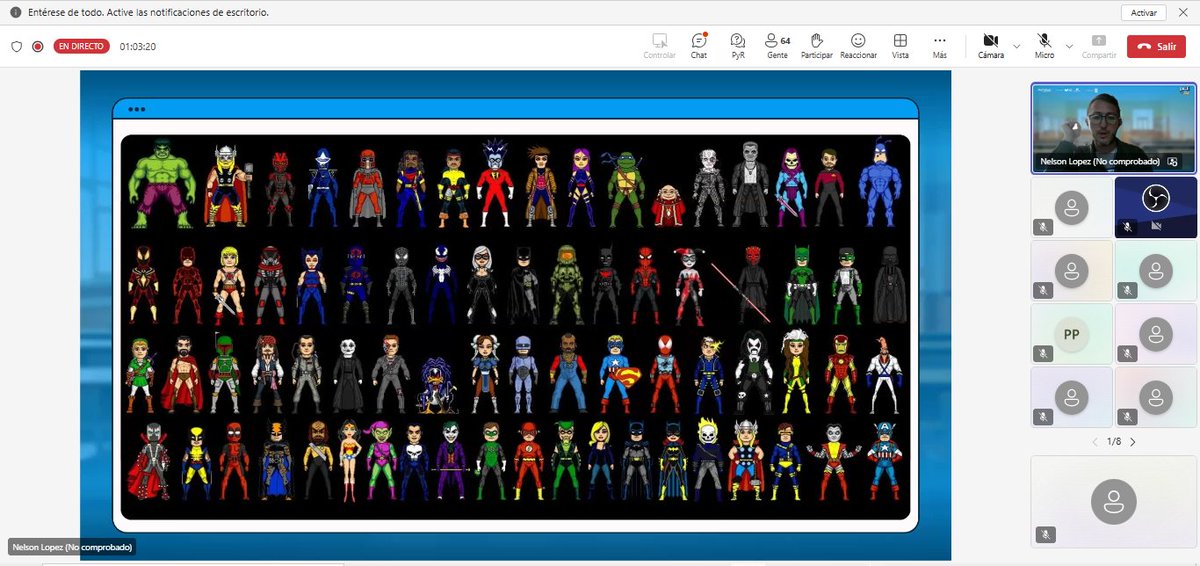Viewport: 1200px width, 566px height.
Task: Click Activar desktop notifications button
Action: pos(1144,13)
